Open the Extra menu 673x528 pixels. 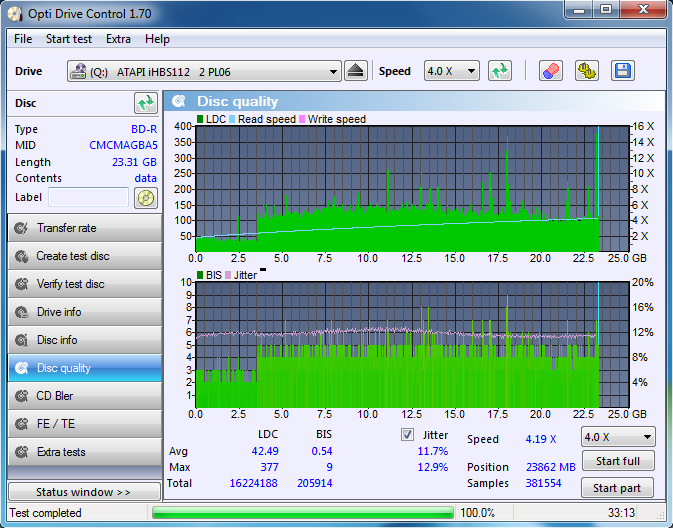point(118,39)
